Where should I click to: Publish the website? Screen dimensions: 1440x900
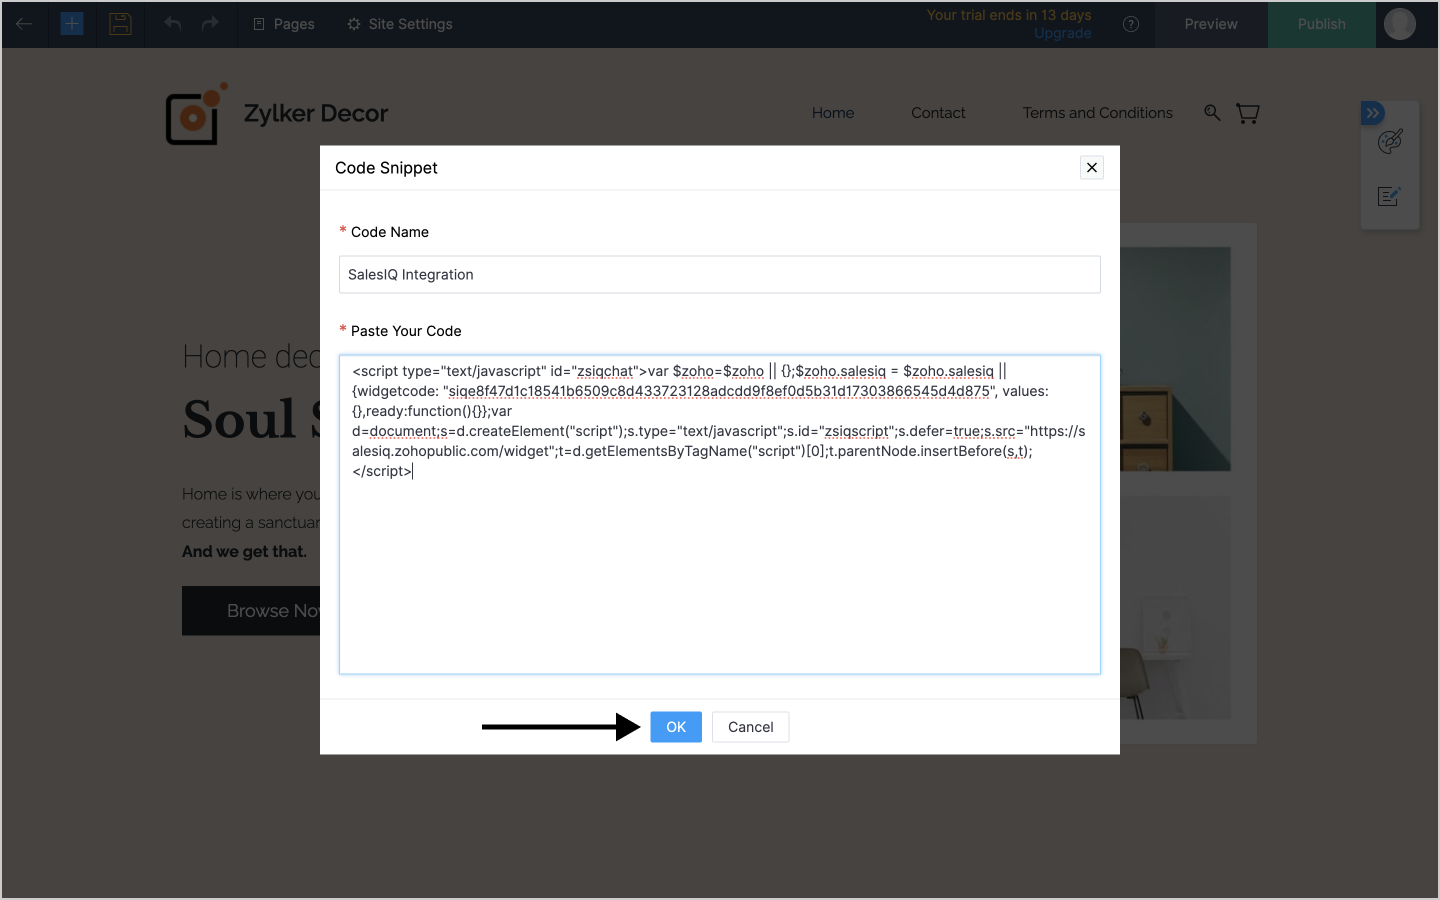tap(1322, 24)
